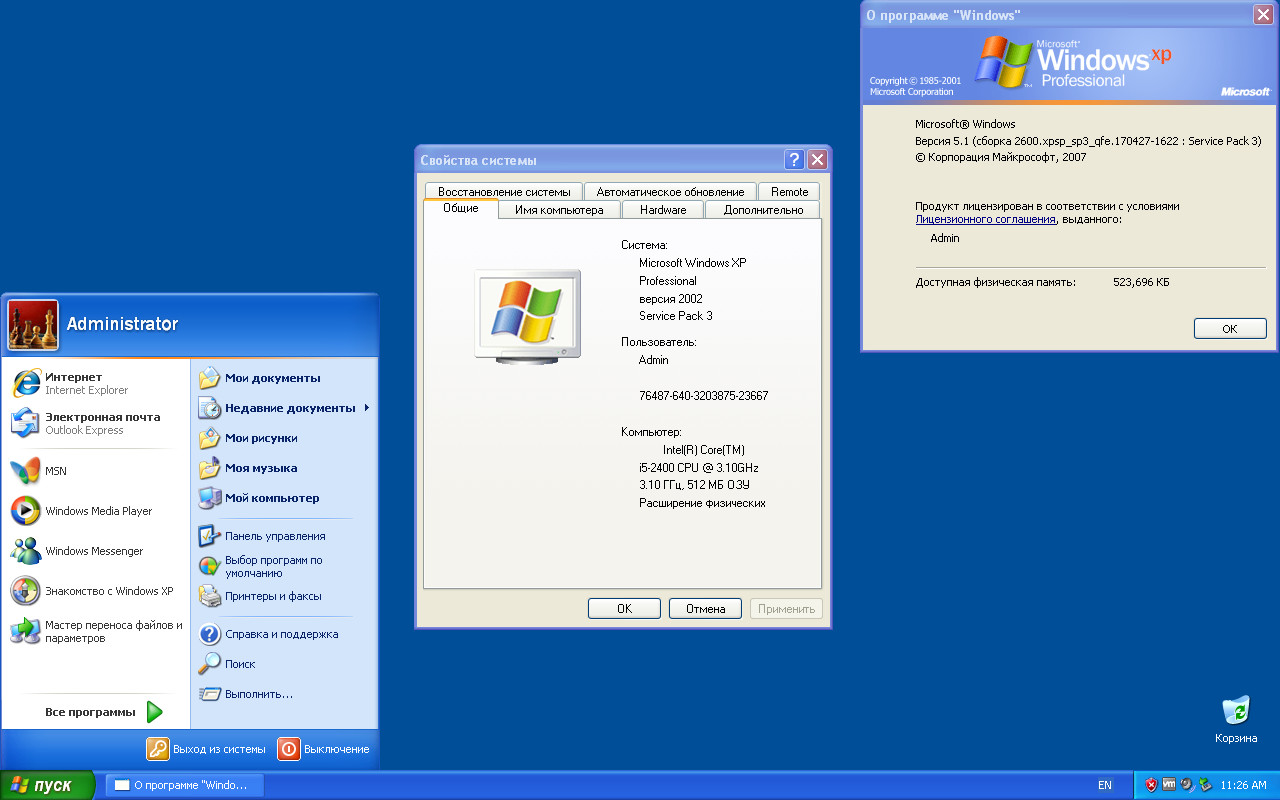Close the Свойства системы dialog
Image resolution: width=1280 pixels, height=800 pixels.
818,160
